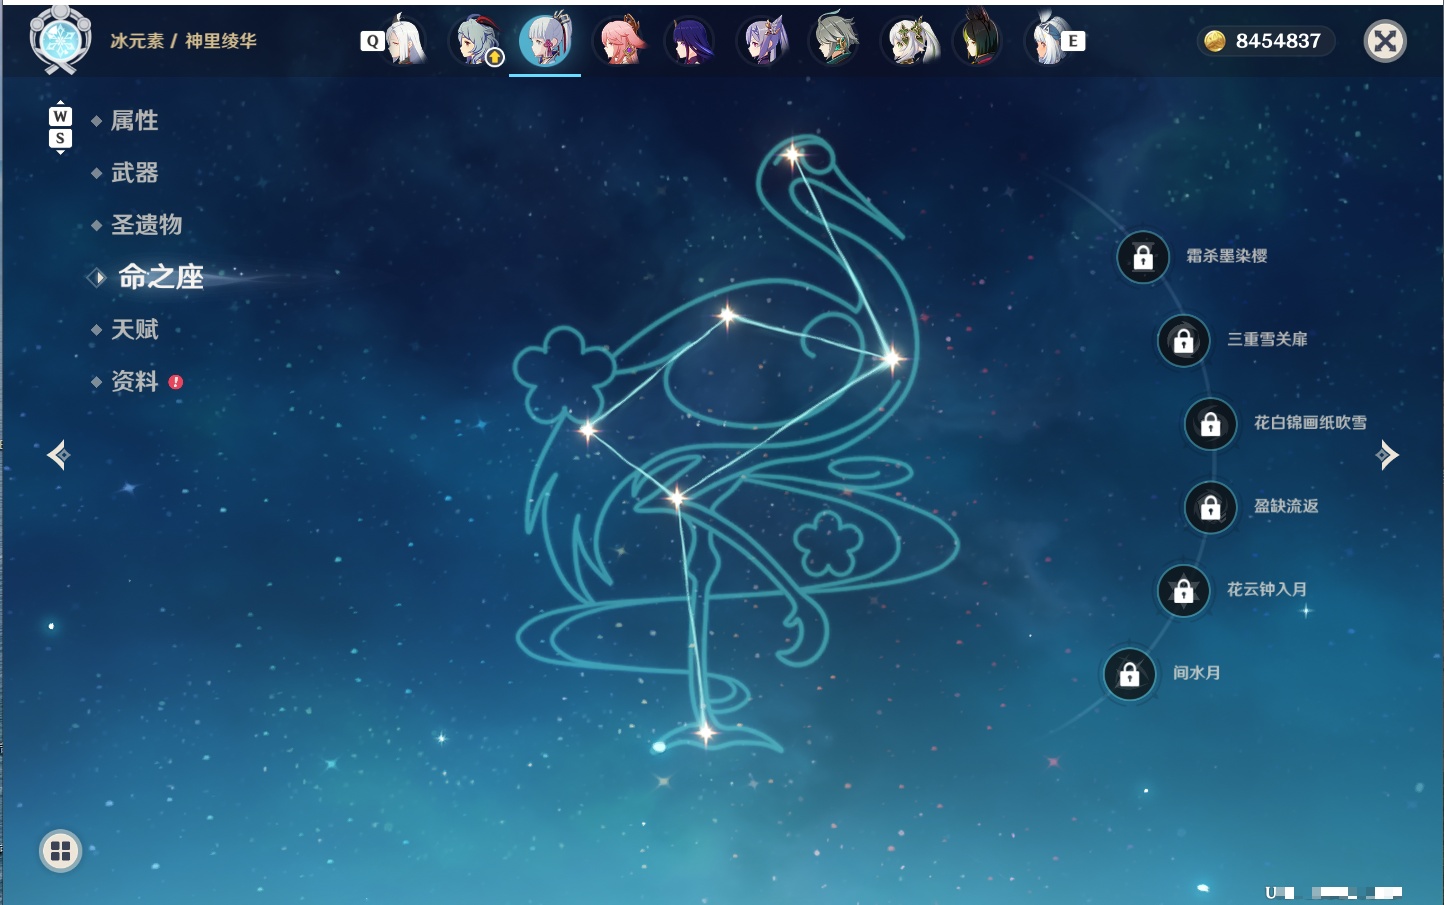Go to the next character with the right arrow
This screenshot has width=1444, height=905.
pos(1387,455)
